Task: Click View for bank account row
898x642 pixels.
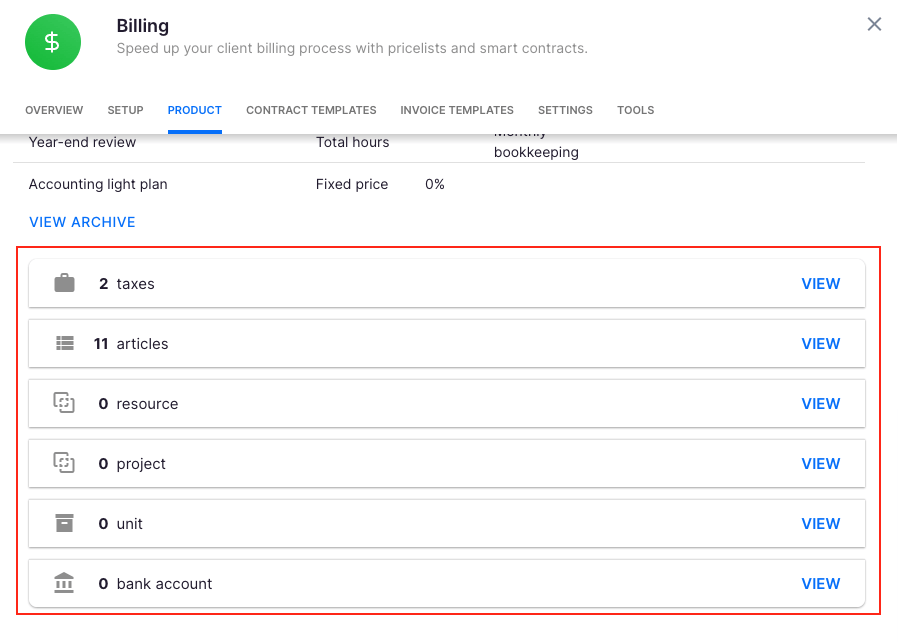Action: [821, 584]
